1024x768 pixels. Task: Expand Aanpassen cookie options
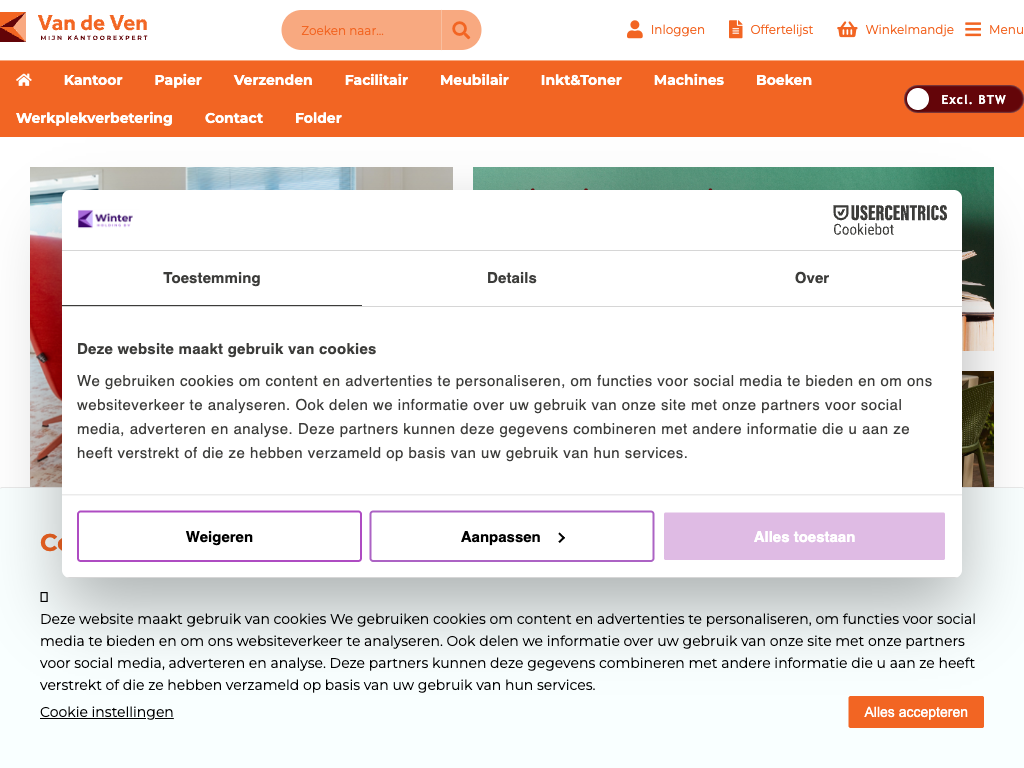tap(512, 537)
